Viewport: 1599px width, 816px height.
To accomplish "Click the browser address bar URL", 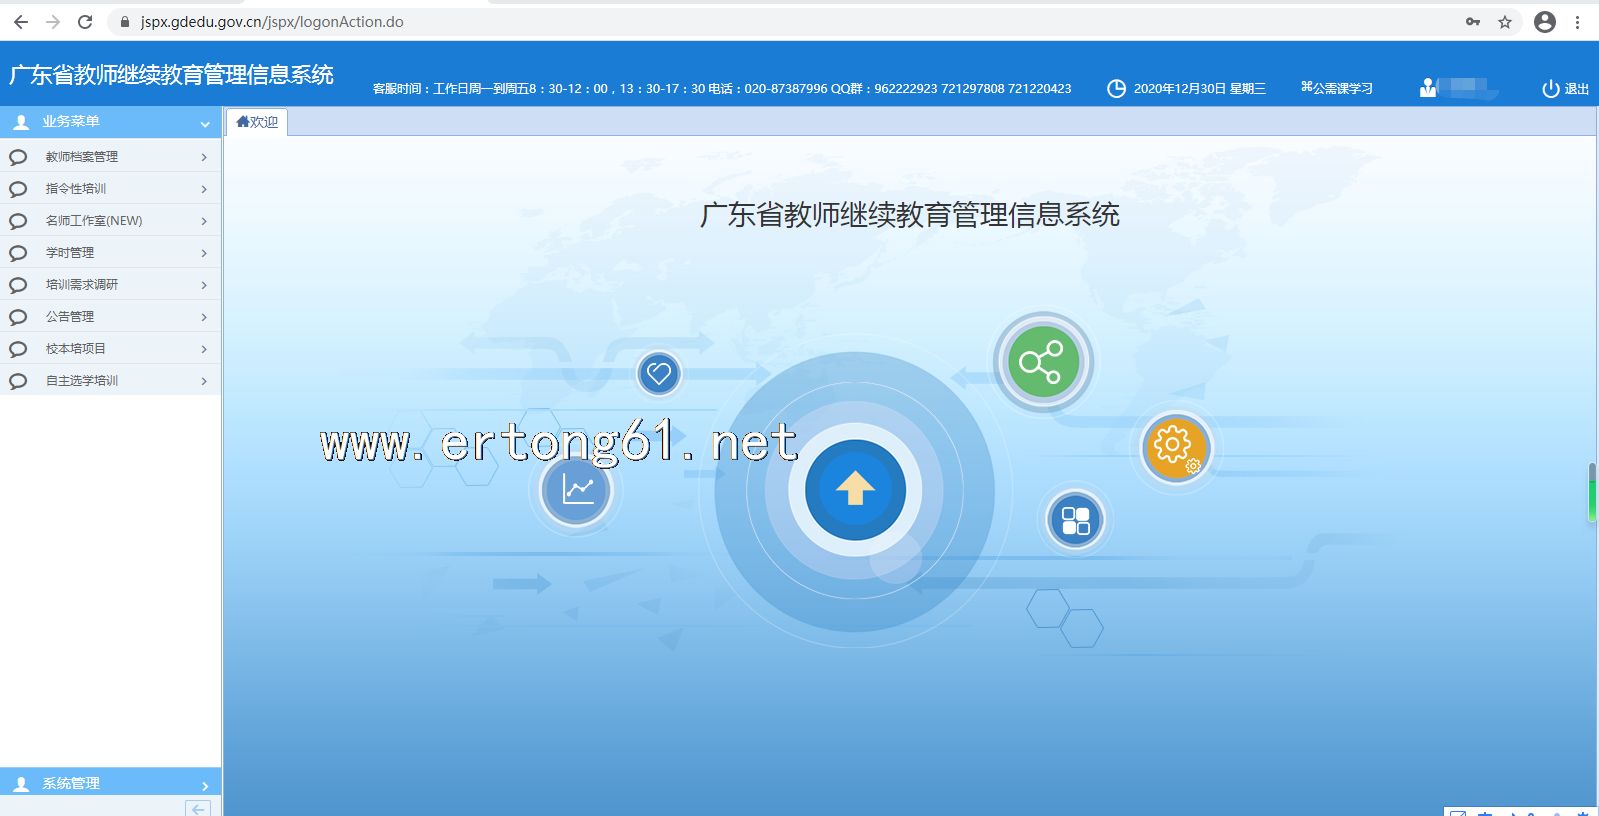I will pyautogui.click(x=272, y=22).
